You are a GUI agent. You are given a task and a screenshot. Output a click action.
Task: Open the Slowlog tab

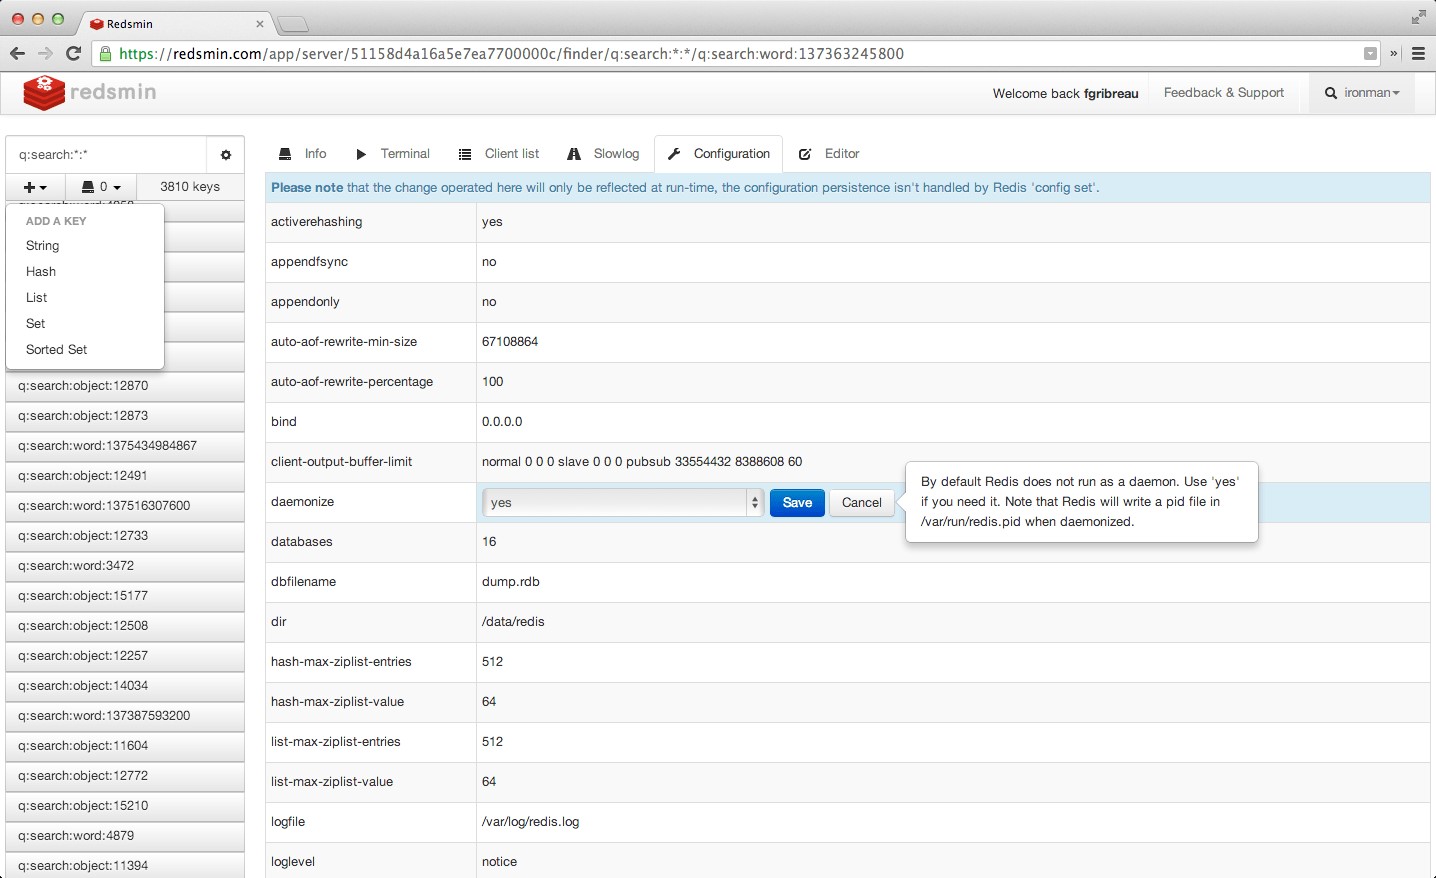603,154
